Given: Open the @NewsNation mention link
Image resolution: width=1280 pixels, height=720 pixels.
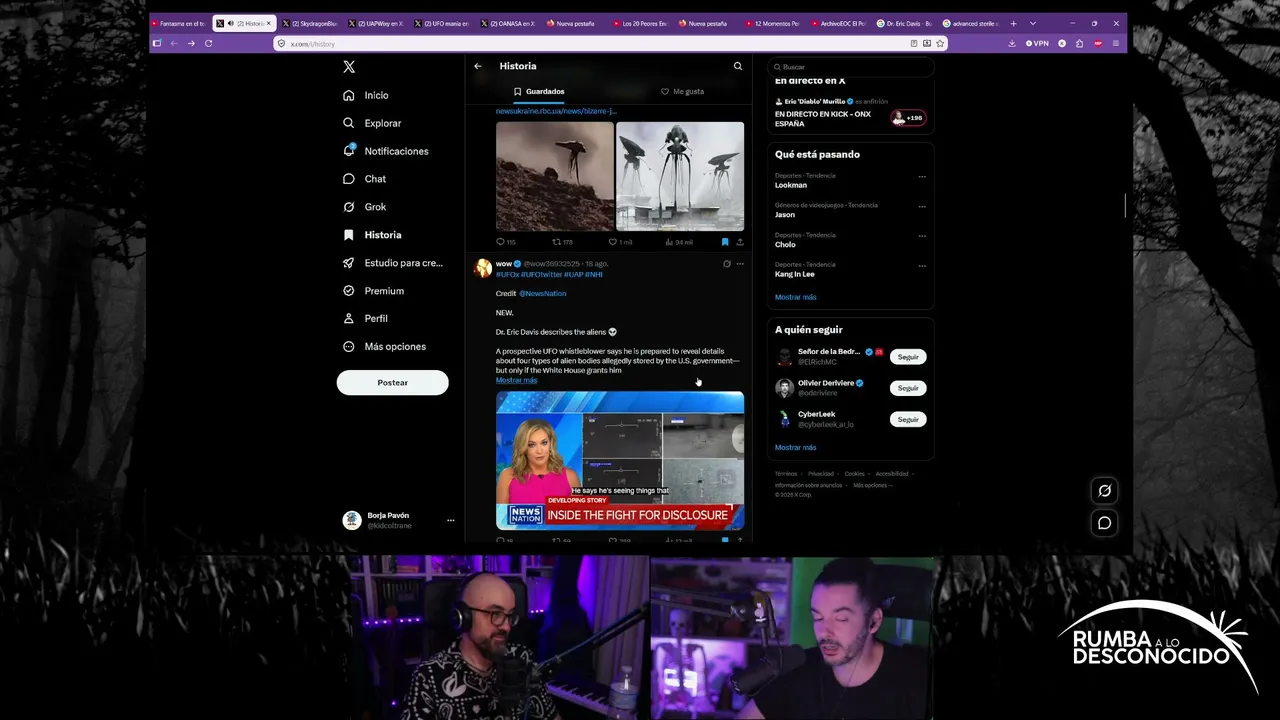Looking at the screenshot, I should click(x=542, y=293).
